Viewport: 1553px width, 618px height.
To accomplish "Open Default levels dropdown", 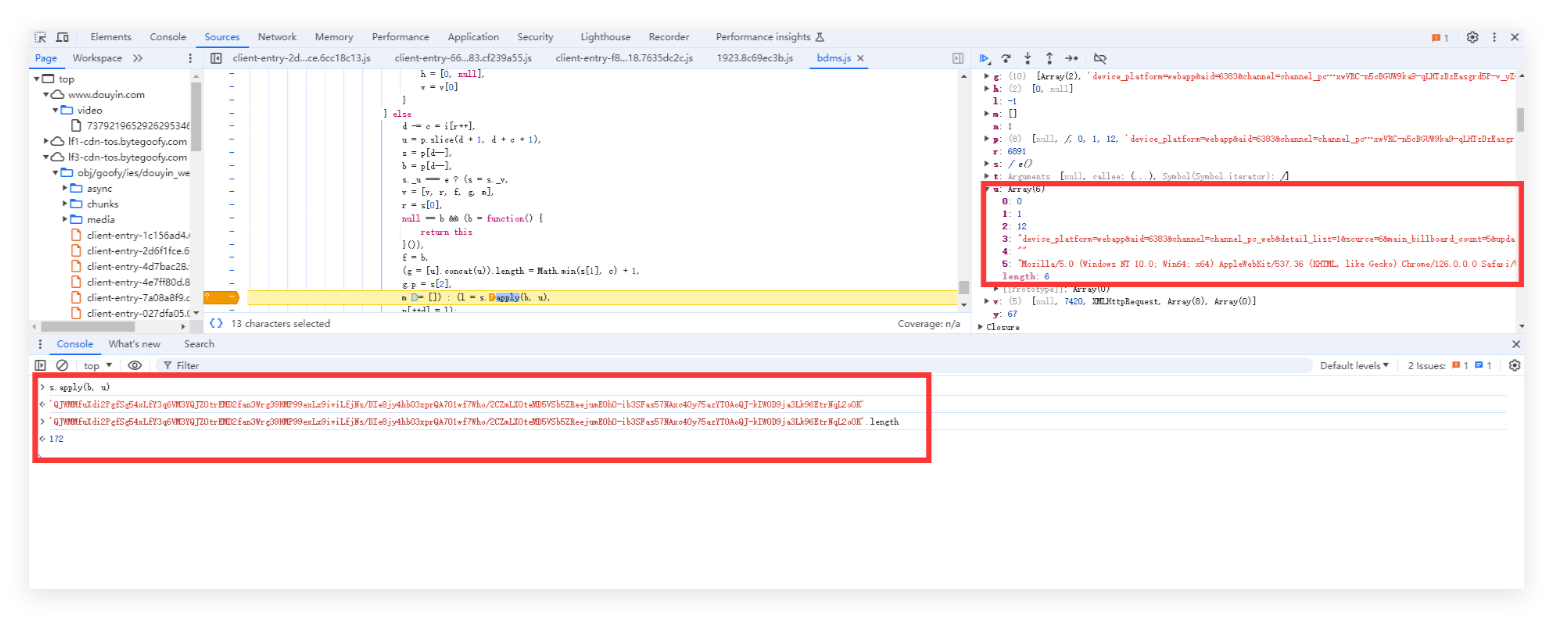I will [1354, 366].
